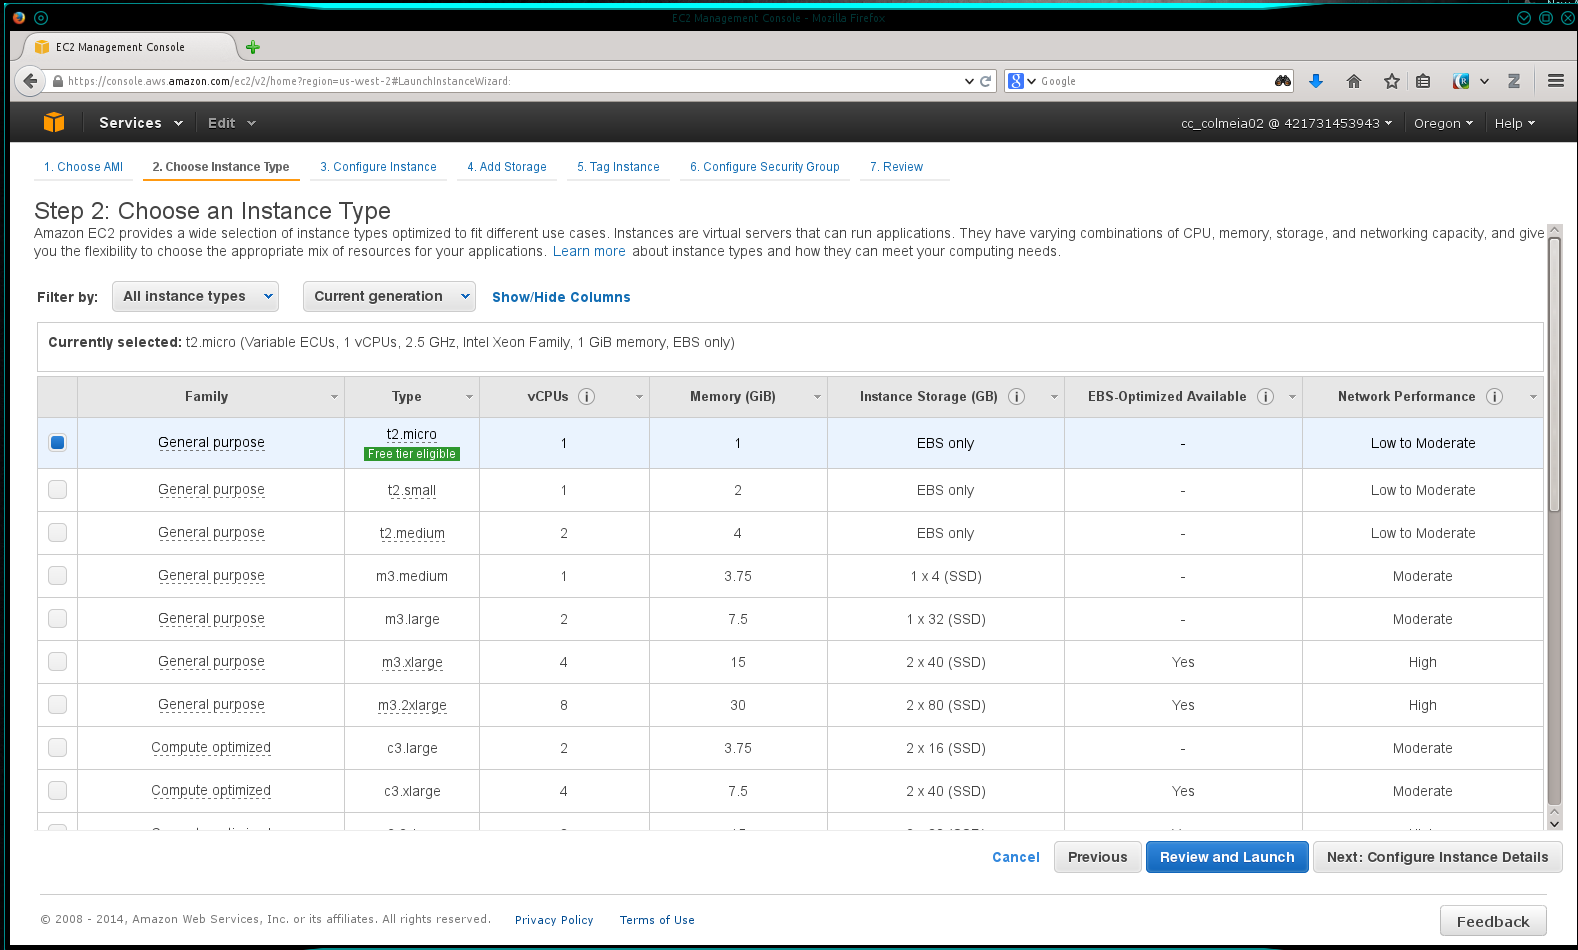The height and width of the screenshot is (950, 1578).
Task: Select the c3.large instance checkbox
Action: pyautogui.click(x=58, y=748)
